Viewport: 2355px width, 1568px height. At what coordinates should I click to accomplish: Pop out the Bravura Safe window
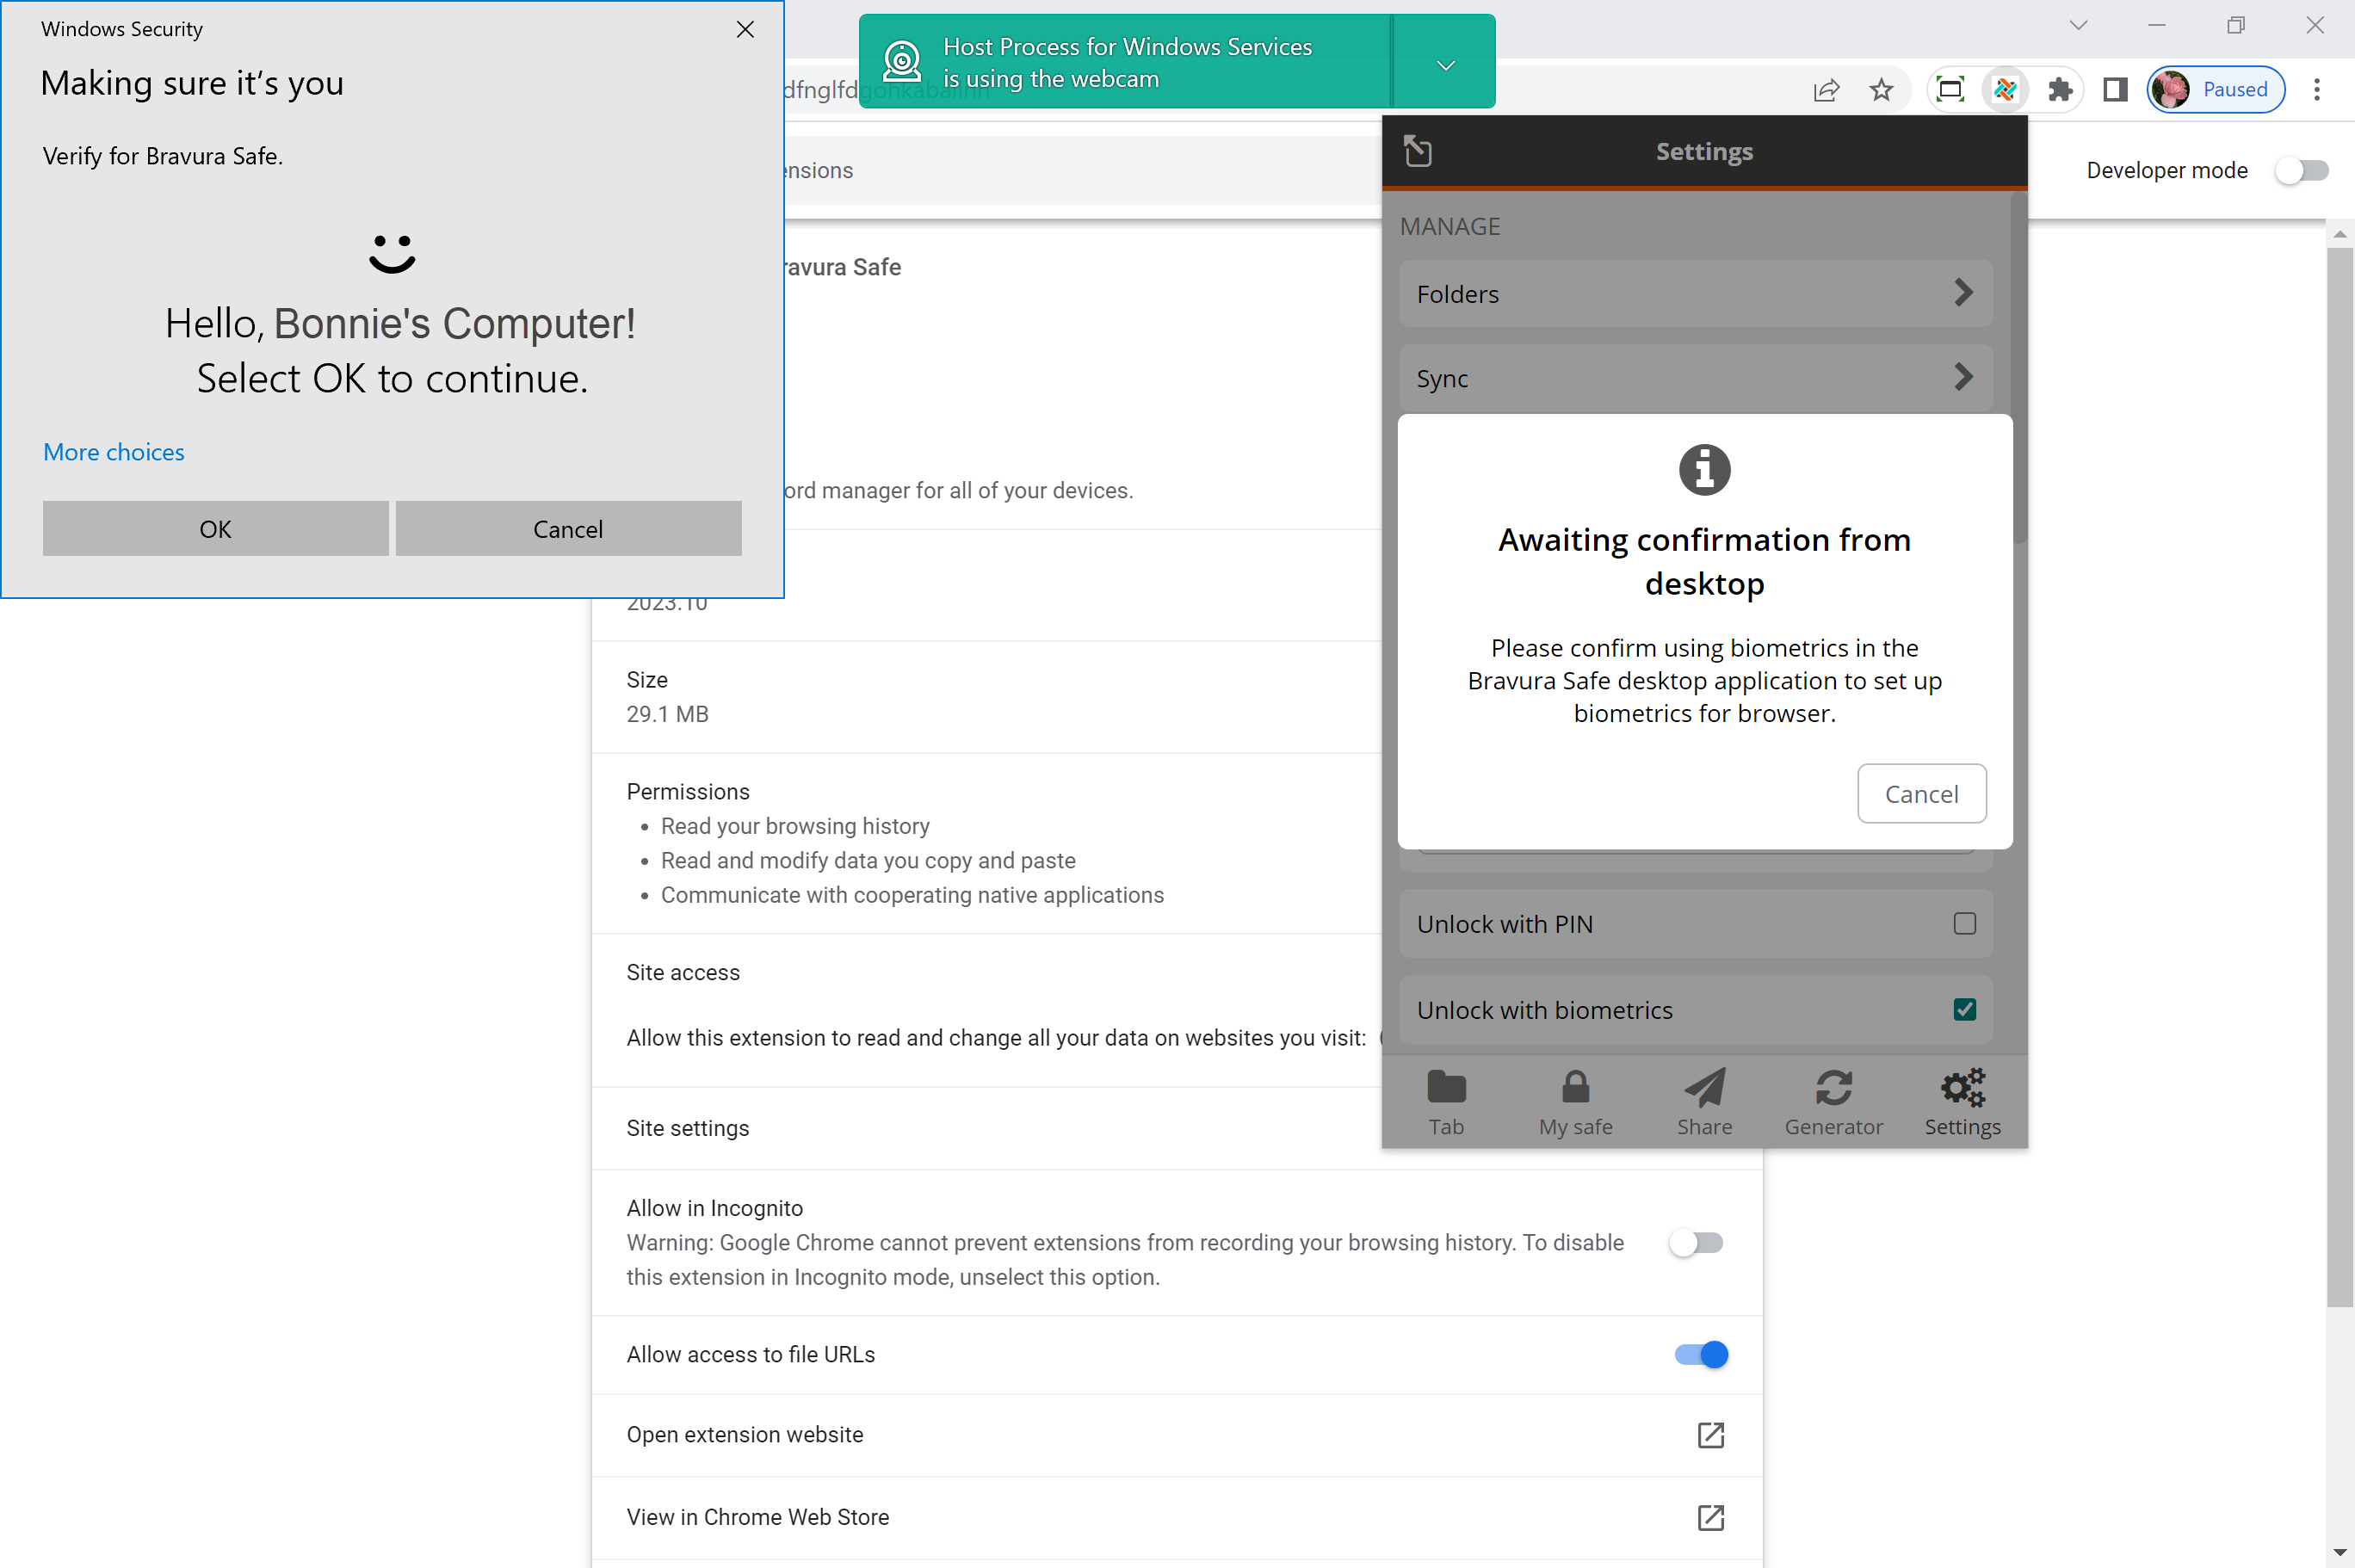[1418, 151]
